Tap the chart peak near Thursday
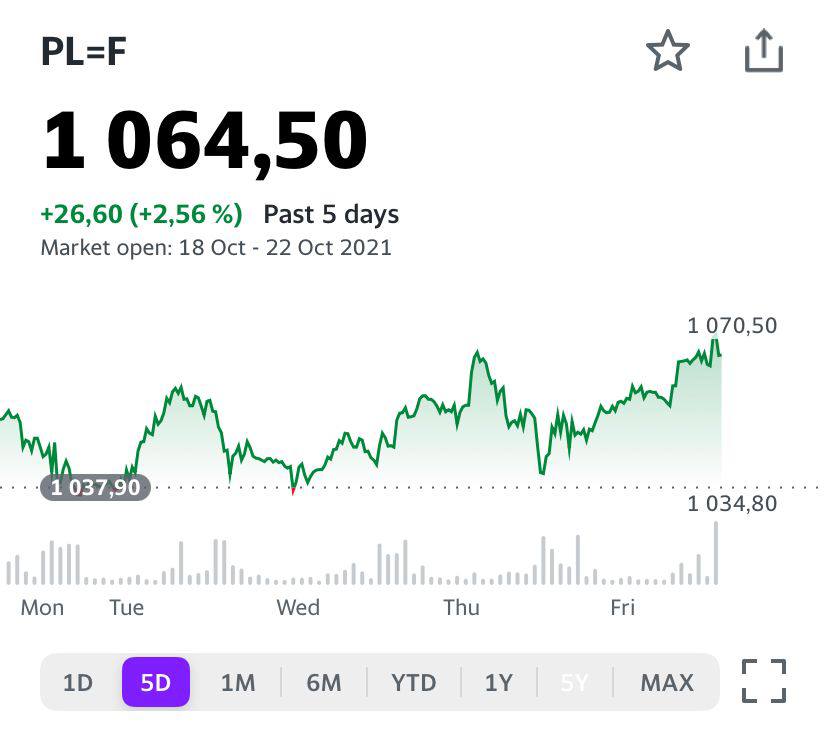Viewport: 828px width, 733px height. click(x=477, y=353)
